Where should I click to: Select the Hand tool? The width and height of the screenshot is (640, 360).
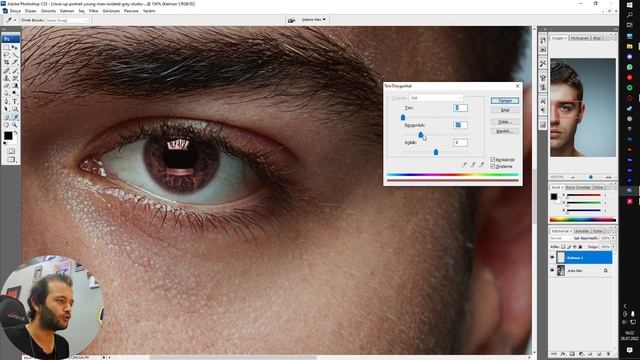coord(6,124)
